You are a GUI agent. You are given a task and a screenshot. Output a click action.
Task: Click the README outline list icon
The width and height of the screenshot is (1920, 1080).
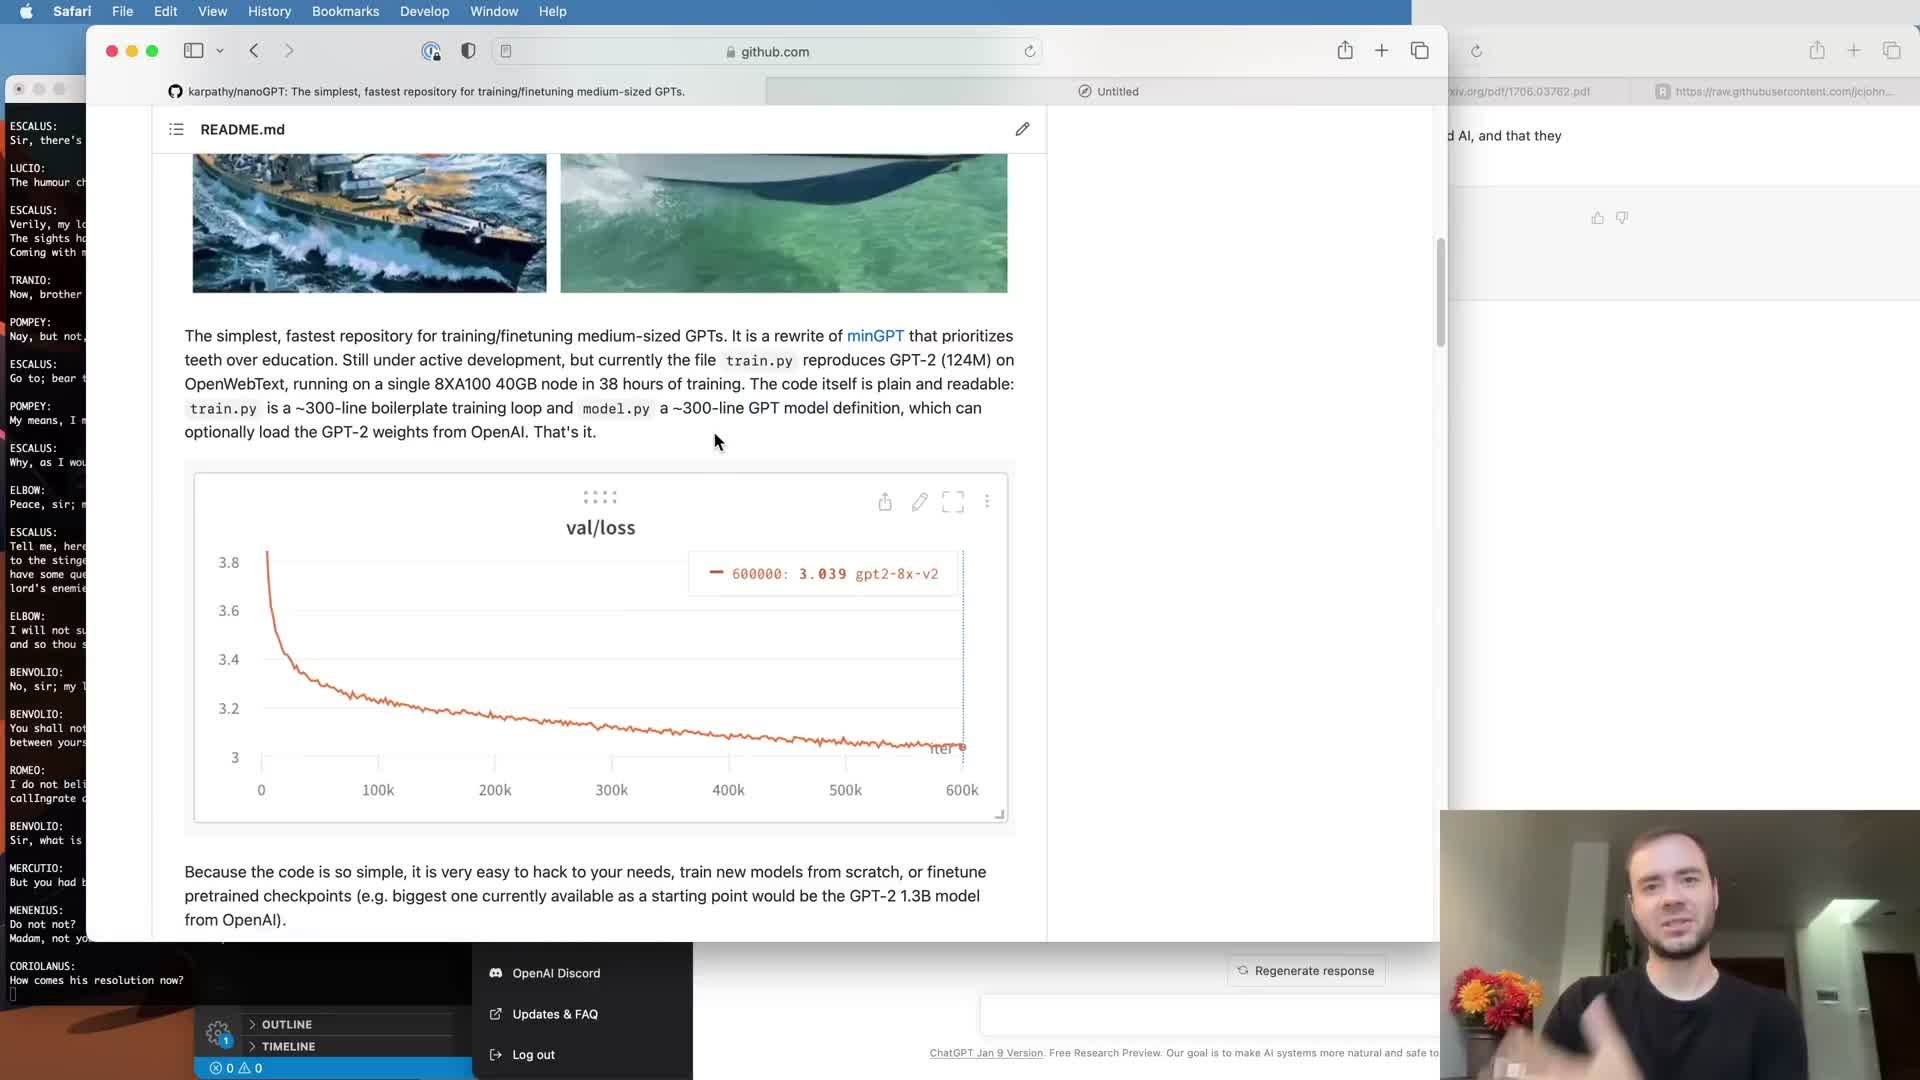(x=176, y=129)
